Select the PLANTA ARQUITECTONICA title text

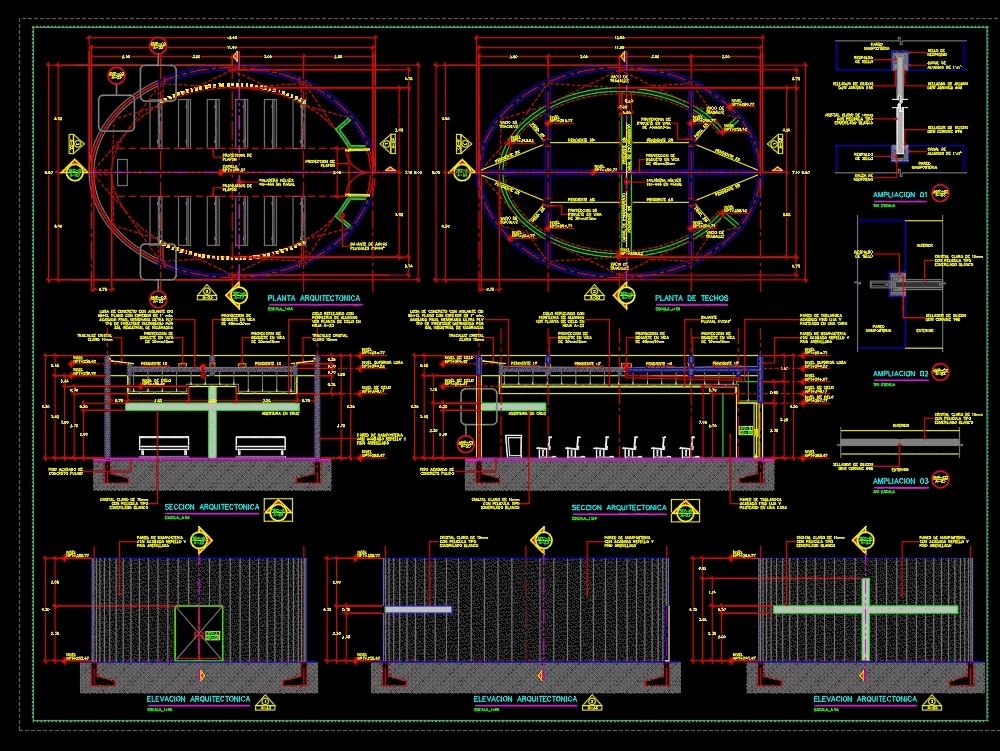point(313,296)
